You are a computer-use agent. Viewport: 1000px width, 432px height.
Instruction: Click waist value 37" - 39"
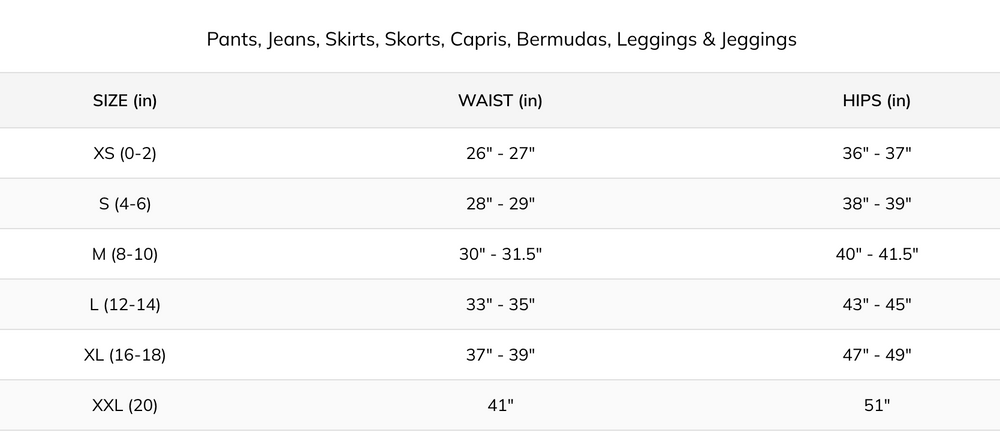click(500, 355)
